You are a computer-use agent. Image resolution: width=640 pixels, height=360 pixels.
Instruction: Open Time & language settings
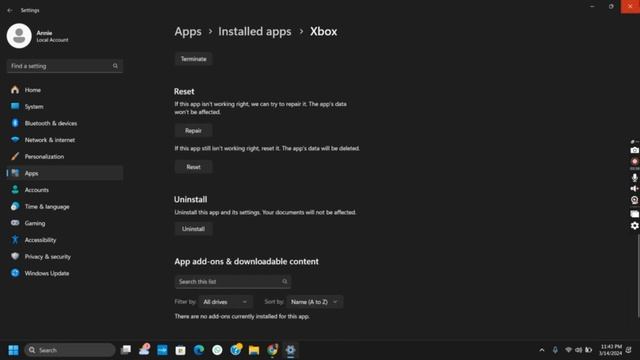click(64, 207)
